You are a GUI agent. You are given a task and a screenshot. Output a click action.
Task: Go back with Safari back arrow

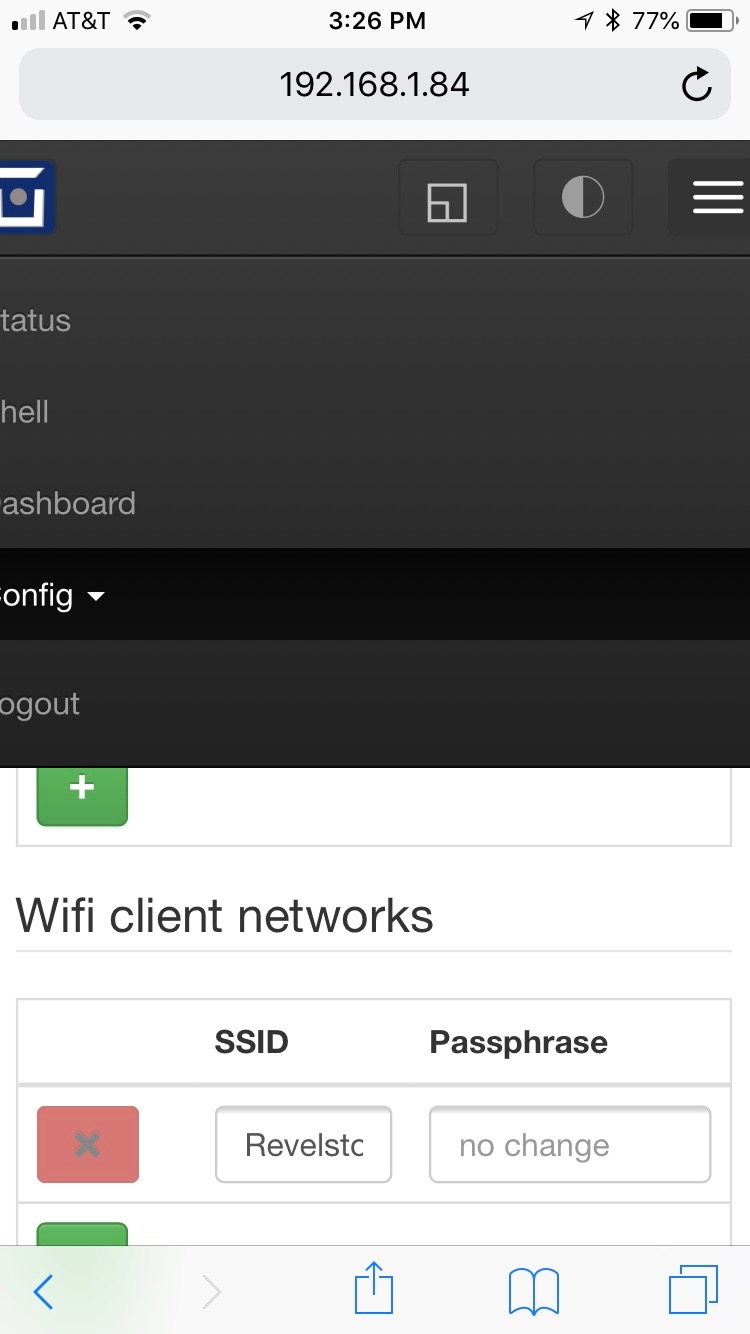coord(44,1292)
